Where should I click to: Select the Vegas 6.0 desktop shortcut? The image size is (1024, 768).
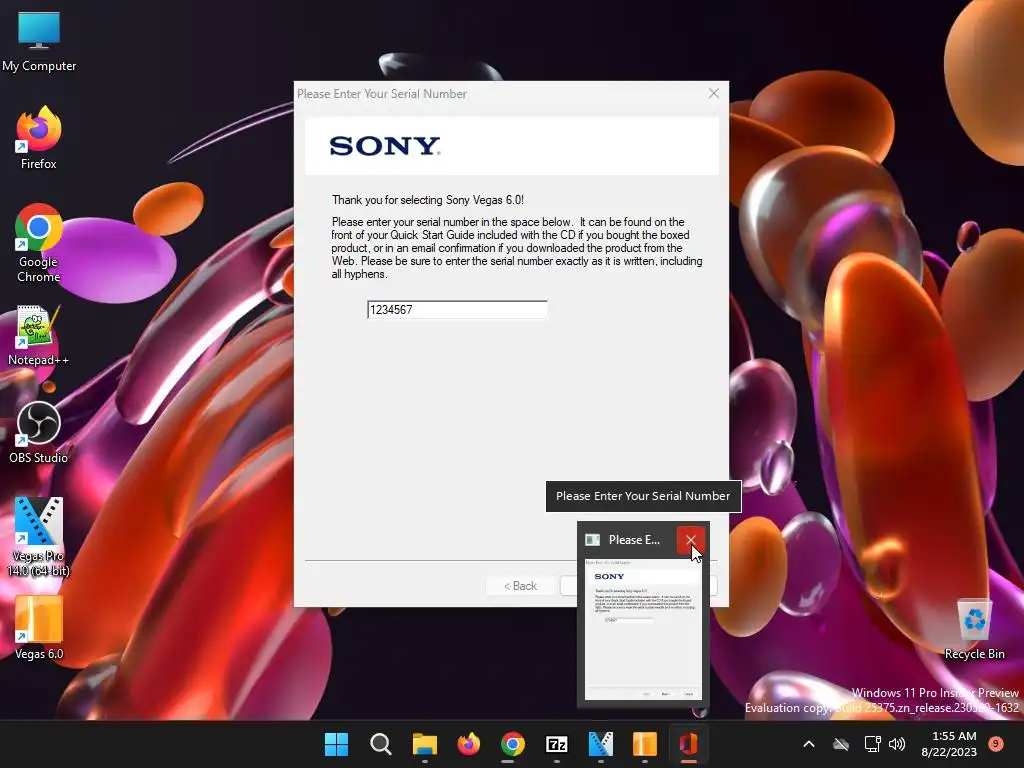tap(39, 628)
